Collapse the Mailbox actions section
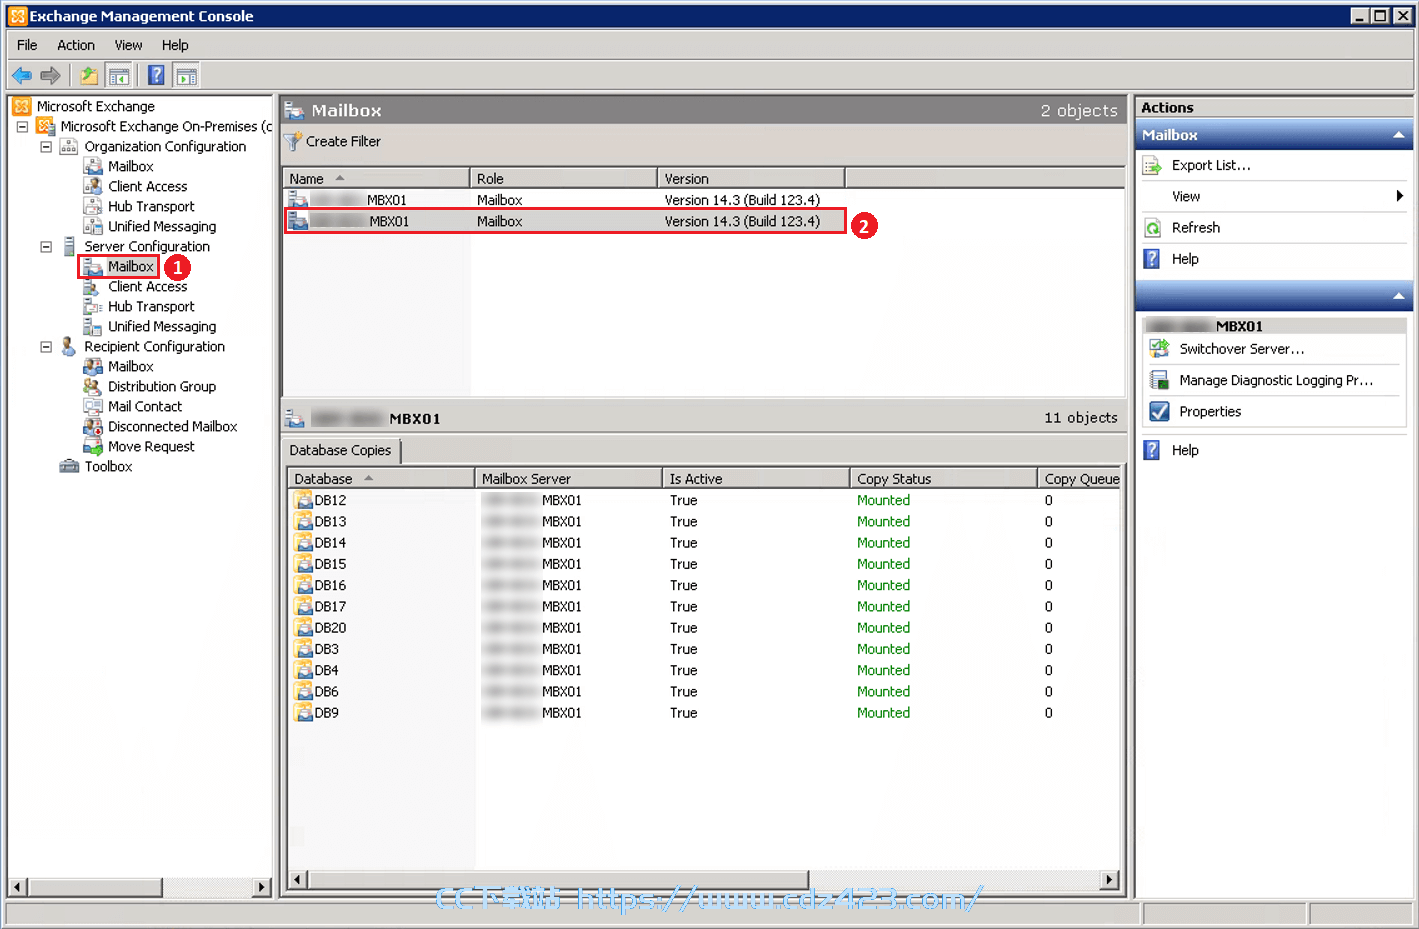 (1398, 135)
